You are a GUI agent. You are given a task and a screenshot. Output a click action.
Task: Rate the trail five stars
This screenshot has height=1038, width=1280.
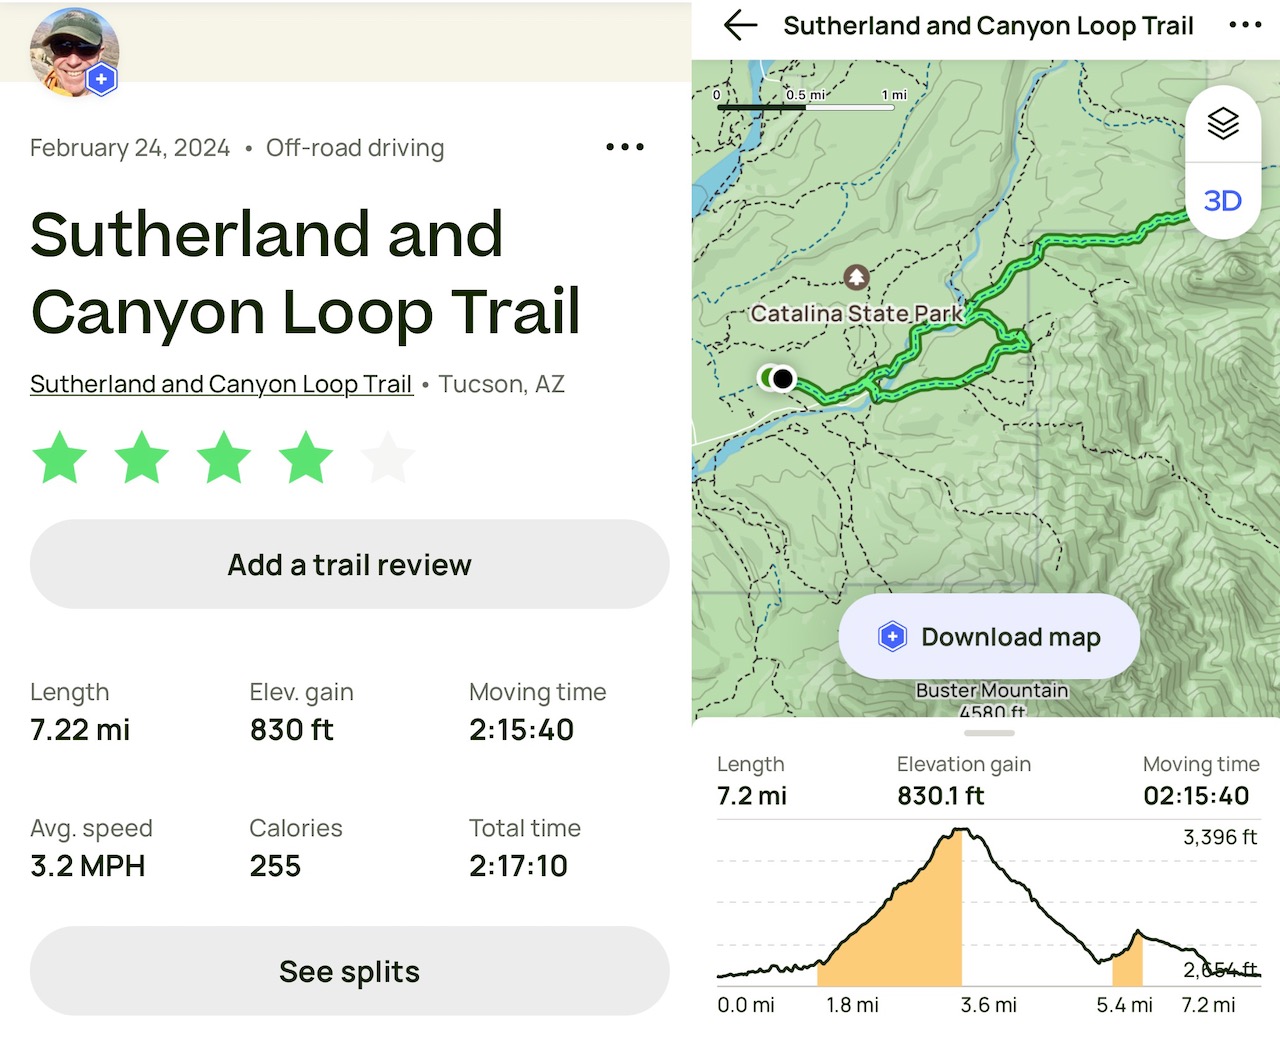[388, 458]
